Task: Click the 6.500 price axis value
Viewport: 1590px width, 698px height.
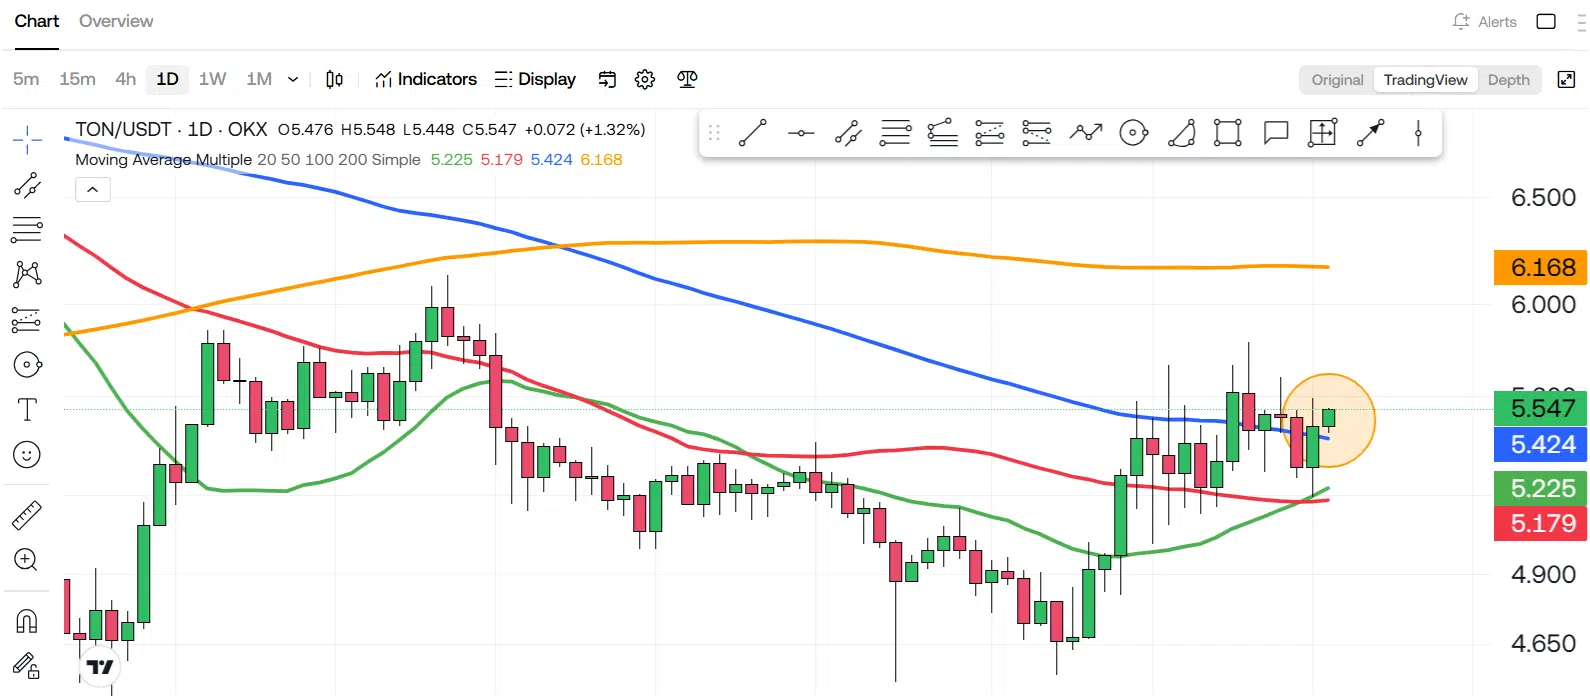Action: [1543, 197]
